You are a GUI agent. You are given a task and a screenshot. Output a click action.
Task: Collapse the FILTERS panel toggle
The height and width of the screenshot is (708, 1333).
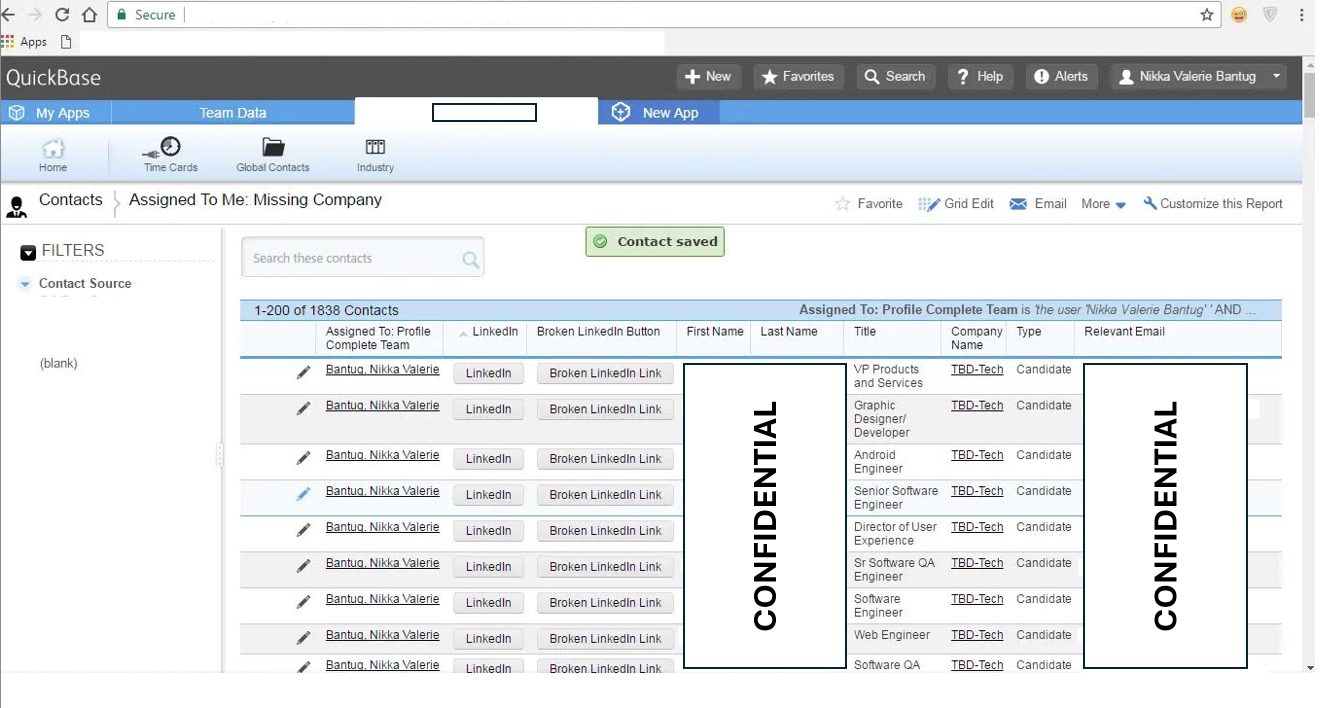28,253
